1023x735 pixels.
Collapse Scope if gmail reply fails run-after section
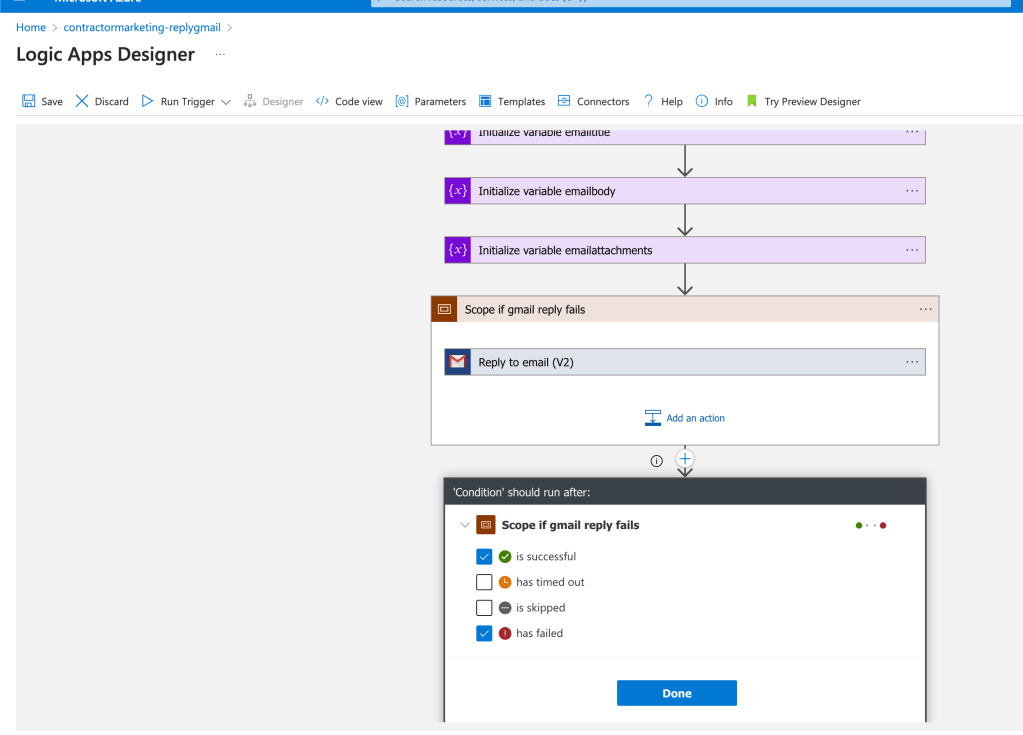[x=465, y=525]
